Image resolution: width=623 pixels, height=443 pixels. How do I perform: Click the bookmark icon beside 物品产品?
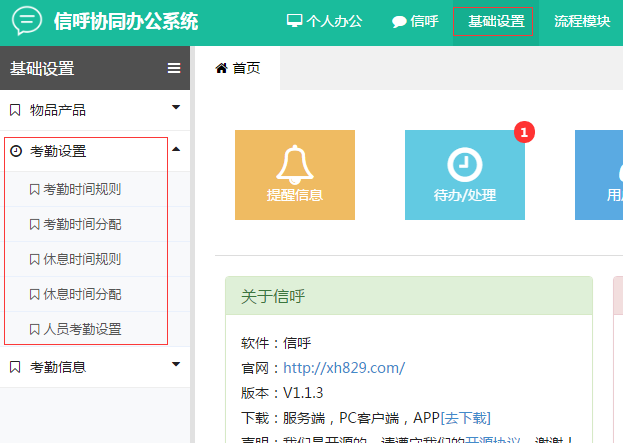pyautogui.click(x=15, y=109)
